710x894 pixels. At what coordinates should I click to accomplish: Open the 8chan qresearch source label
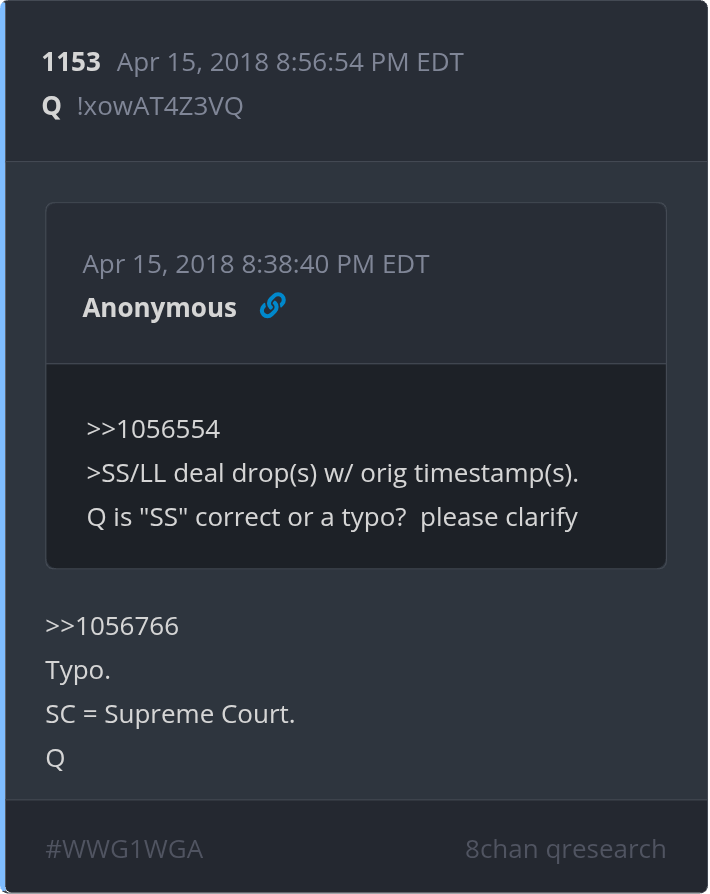(565, 849)
